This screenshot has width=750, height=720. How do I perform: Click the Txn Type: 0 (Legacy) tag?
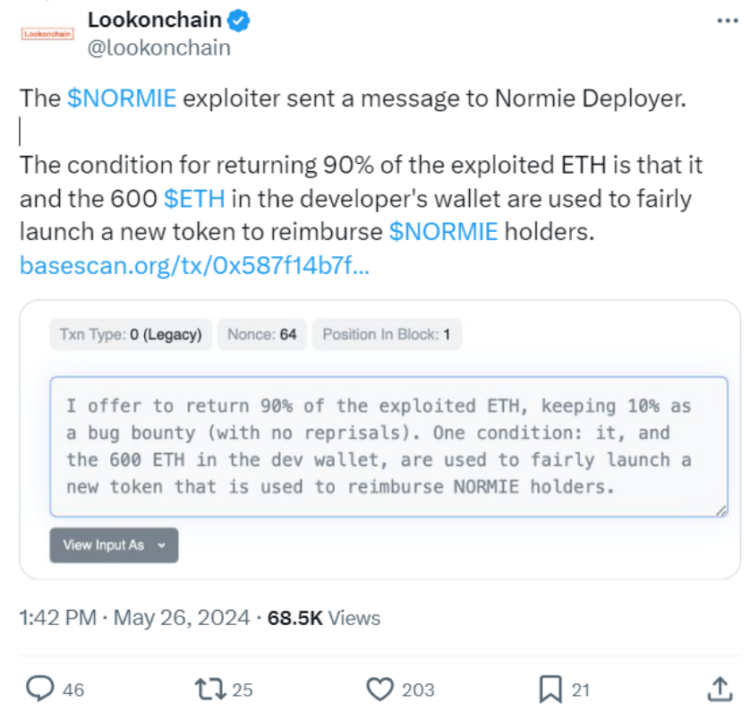pyautogui.click(x=131, y=335)
